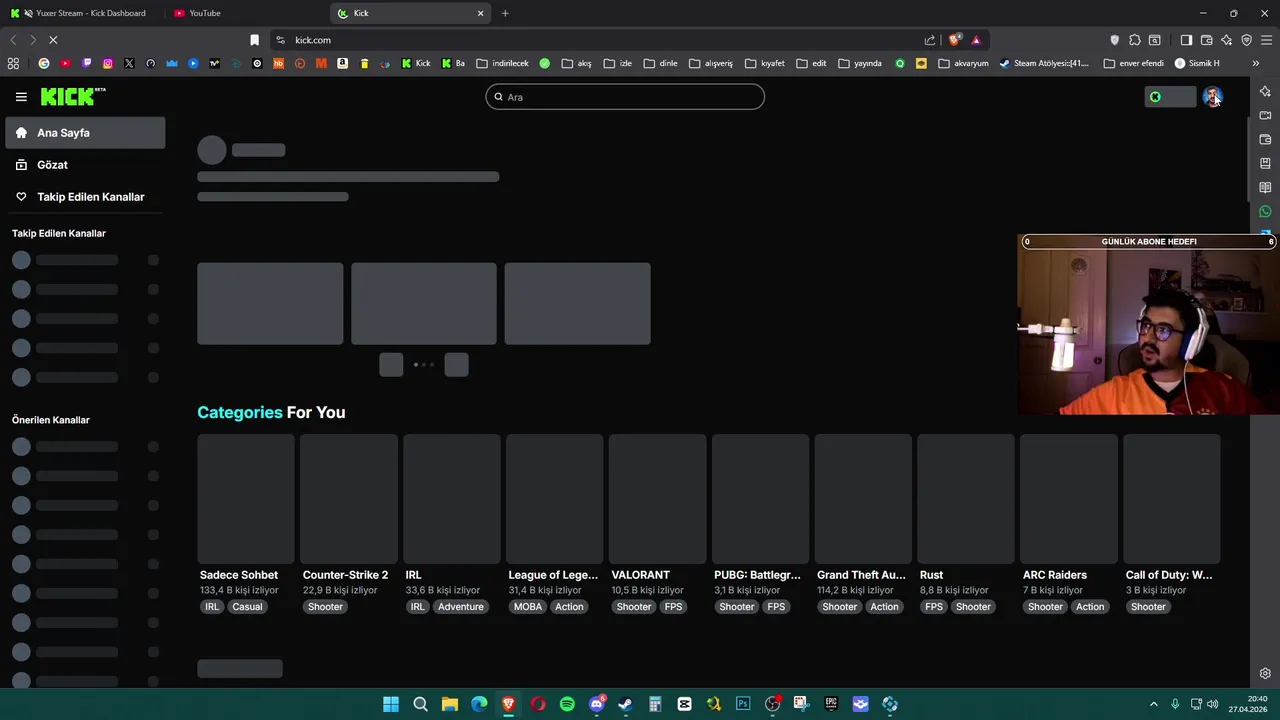
Task: Click the Kick currency balance button
Action: click(x=1170, y=97)
